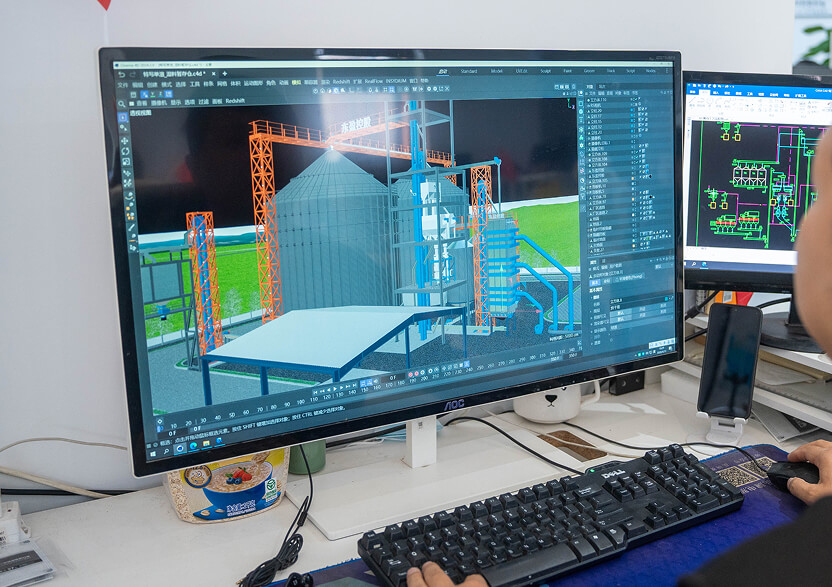Open the 模拟 menu
The image size is (832, 587).
(296, 82)
